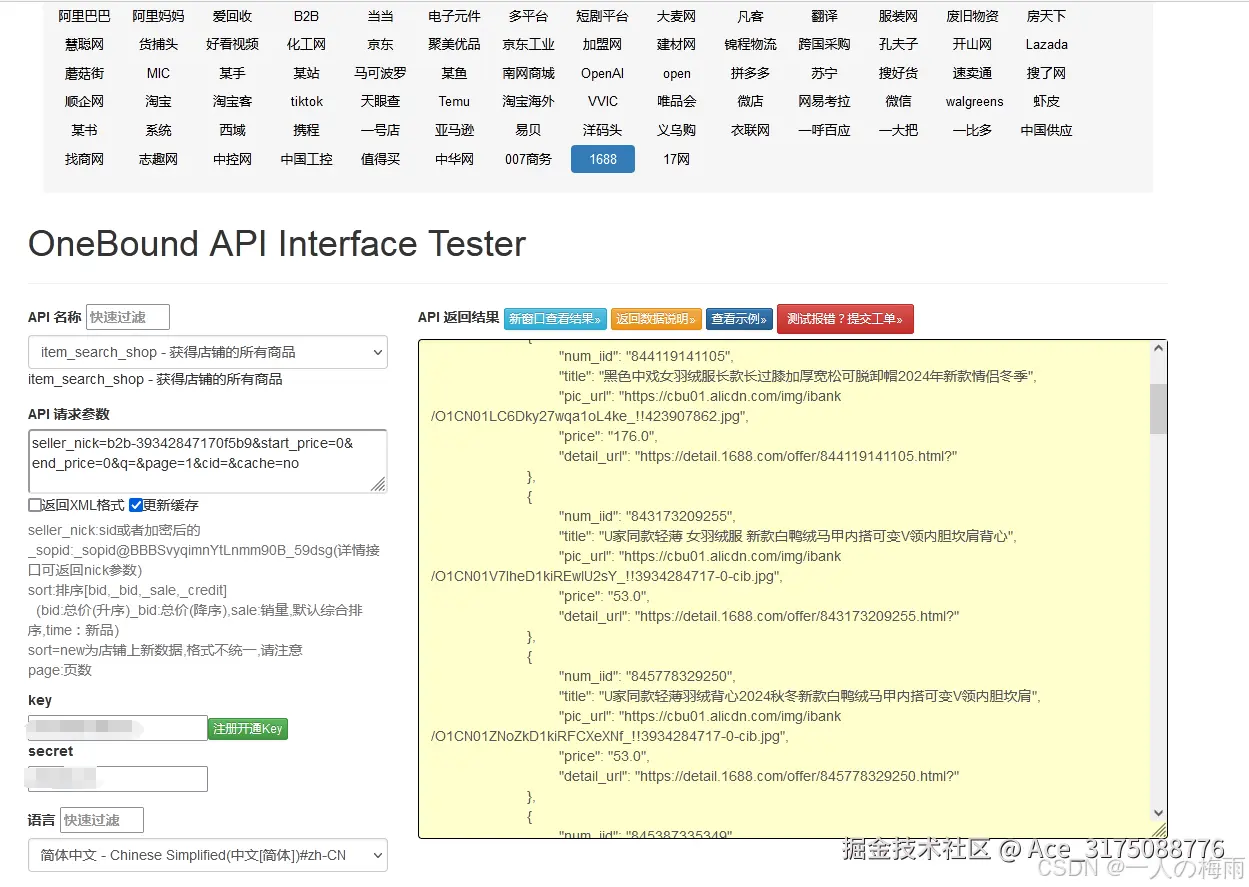Viewport: 1249px width, 887px height.
Task: Switch to the 易贝 platform tab
Action: coord(528,130)
